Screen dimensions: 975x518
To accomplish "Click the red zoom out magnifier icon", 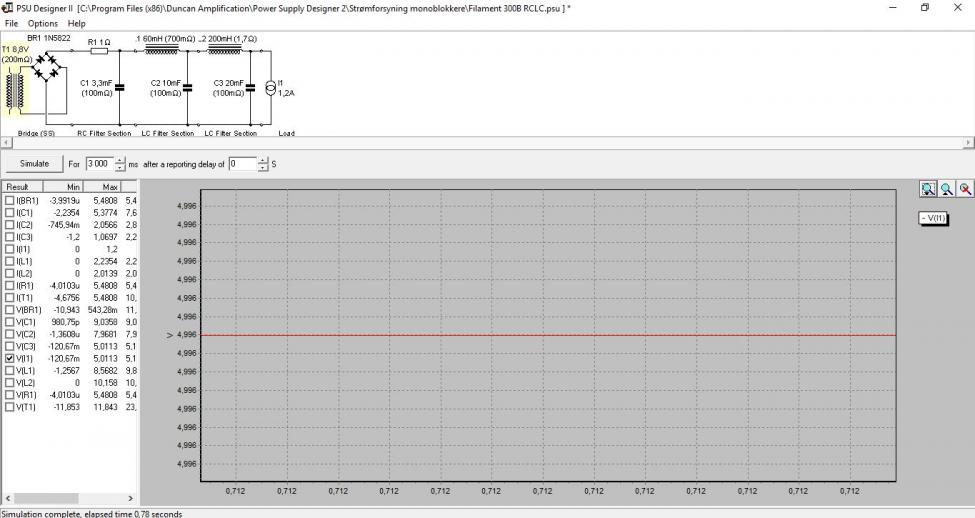I will pyautogui.click(x=965, y=189).
